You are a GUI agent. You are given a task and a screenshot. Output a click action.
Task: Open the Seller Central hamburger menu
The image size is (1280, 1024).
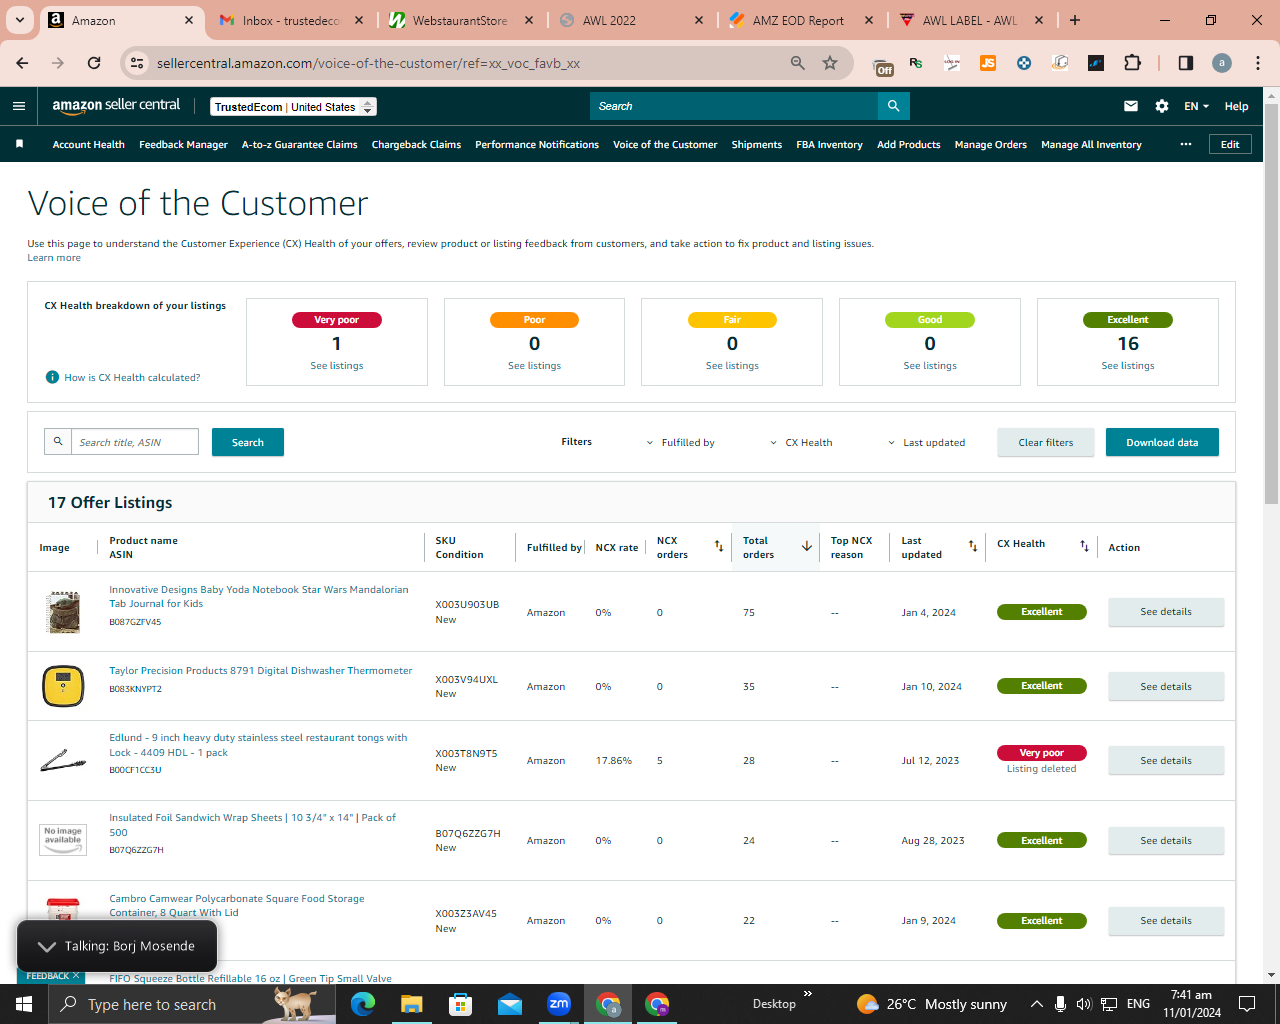(19, 106)
